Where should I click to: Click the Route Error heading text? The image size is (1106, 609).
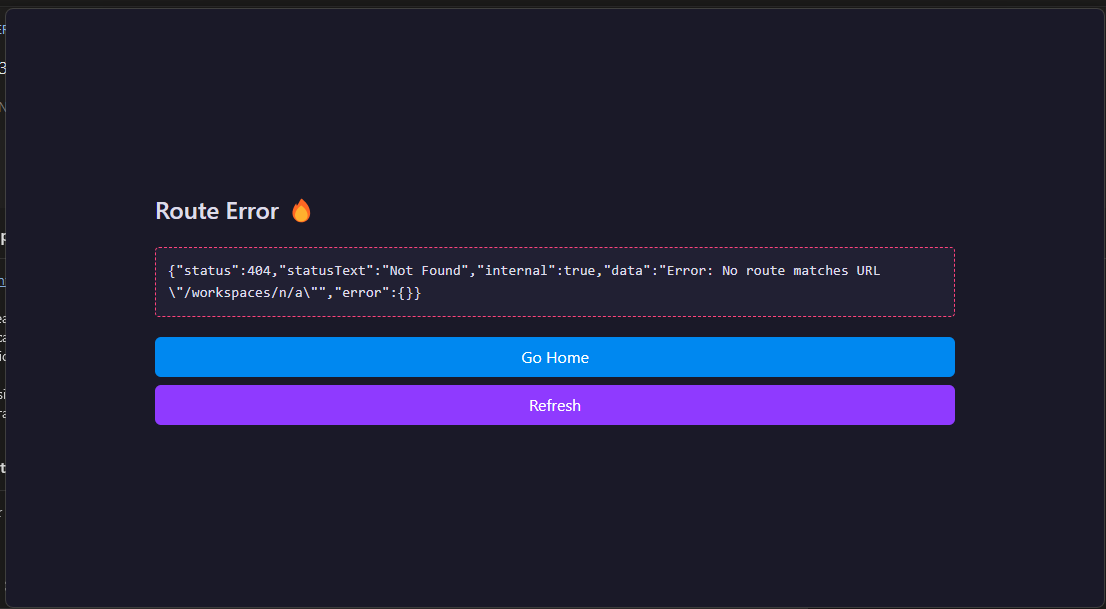tap(217, 211)
